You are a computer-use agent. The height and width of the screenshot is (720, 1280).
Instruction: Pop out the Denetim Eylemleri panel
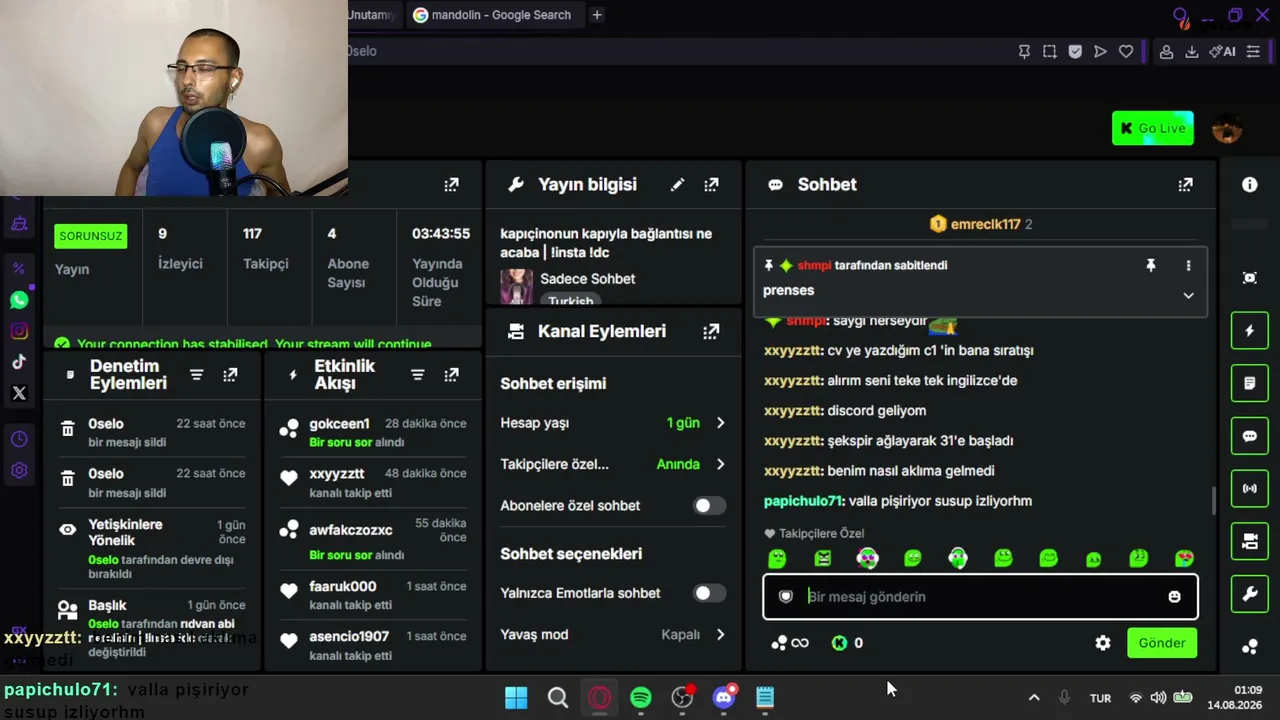coord(230,375)
